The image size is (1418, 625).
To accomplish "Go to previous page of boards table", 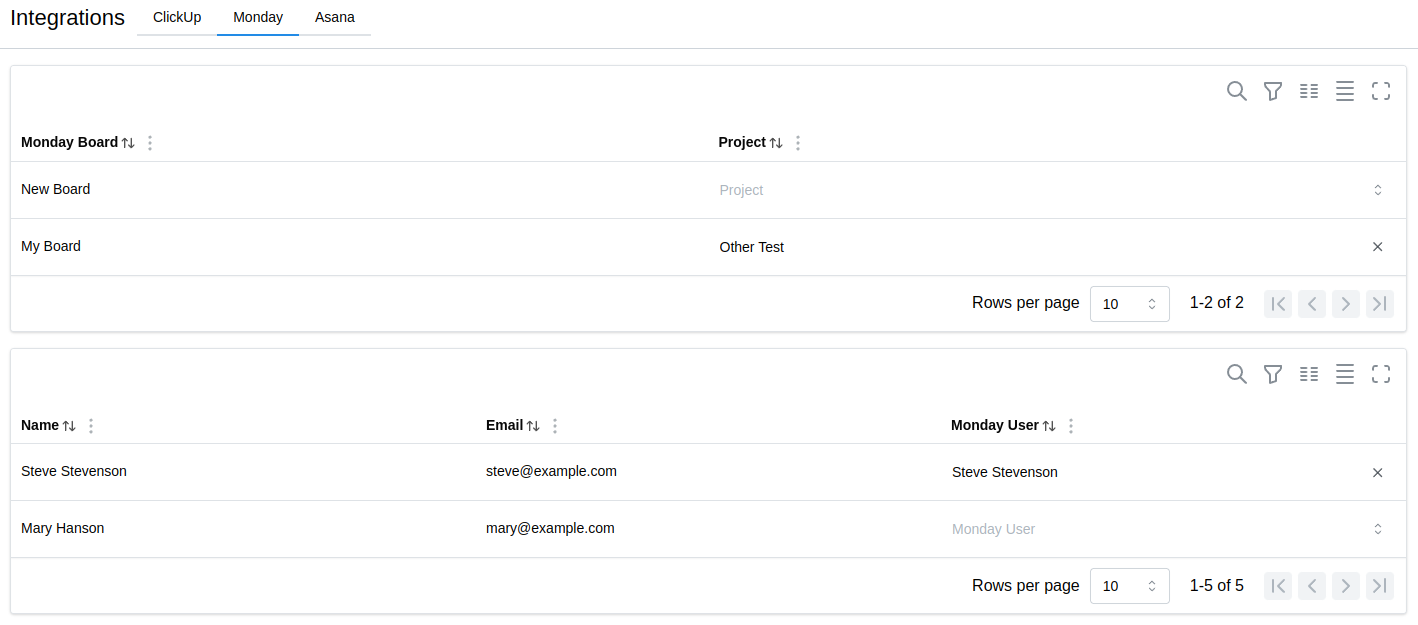I will pos(1312,304).
